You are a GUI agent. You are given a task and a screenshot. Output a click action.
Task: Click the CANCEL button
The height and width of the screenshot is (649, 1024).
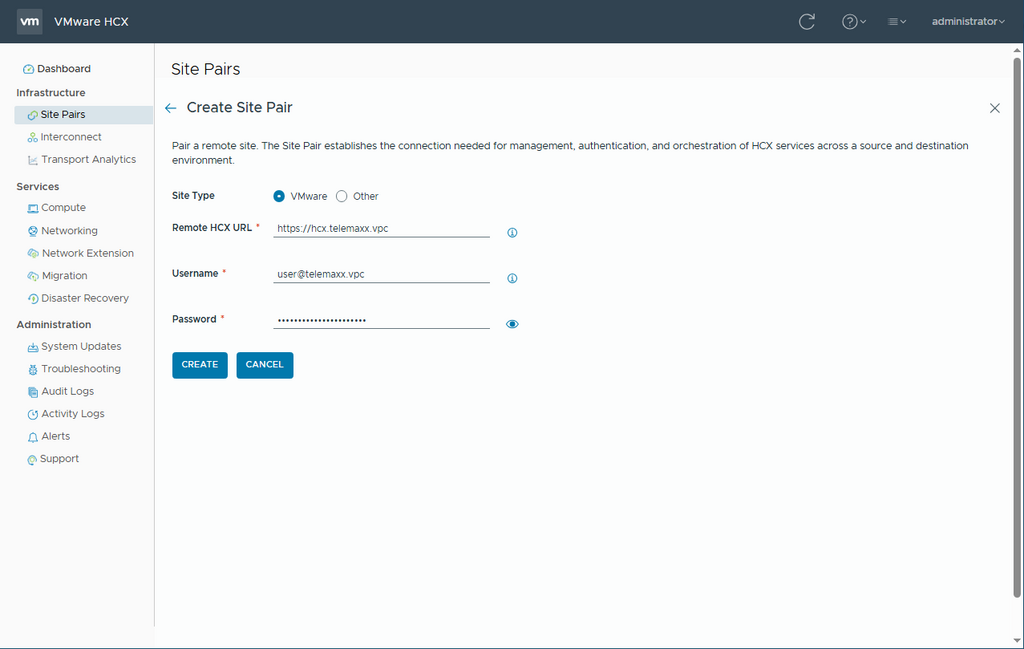click(x=265, y=365)
